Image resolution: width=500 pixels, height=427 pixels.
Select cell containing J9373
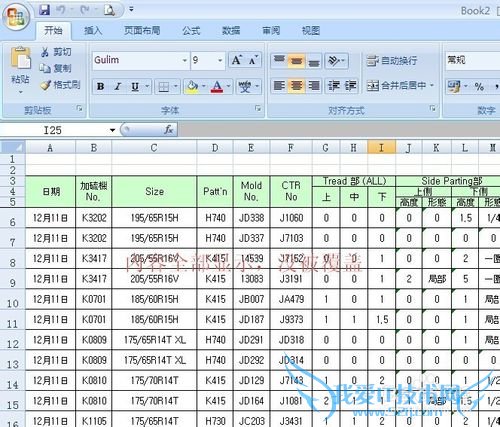pos(291,320)
